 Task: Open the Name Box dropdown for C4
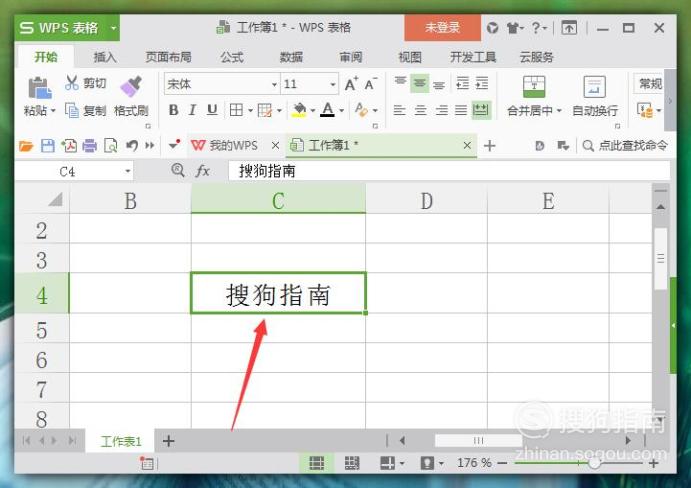point(127,171)
